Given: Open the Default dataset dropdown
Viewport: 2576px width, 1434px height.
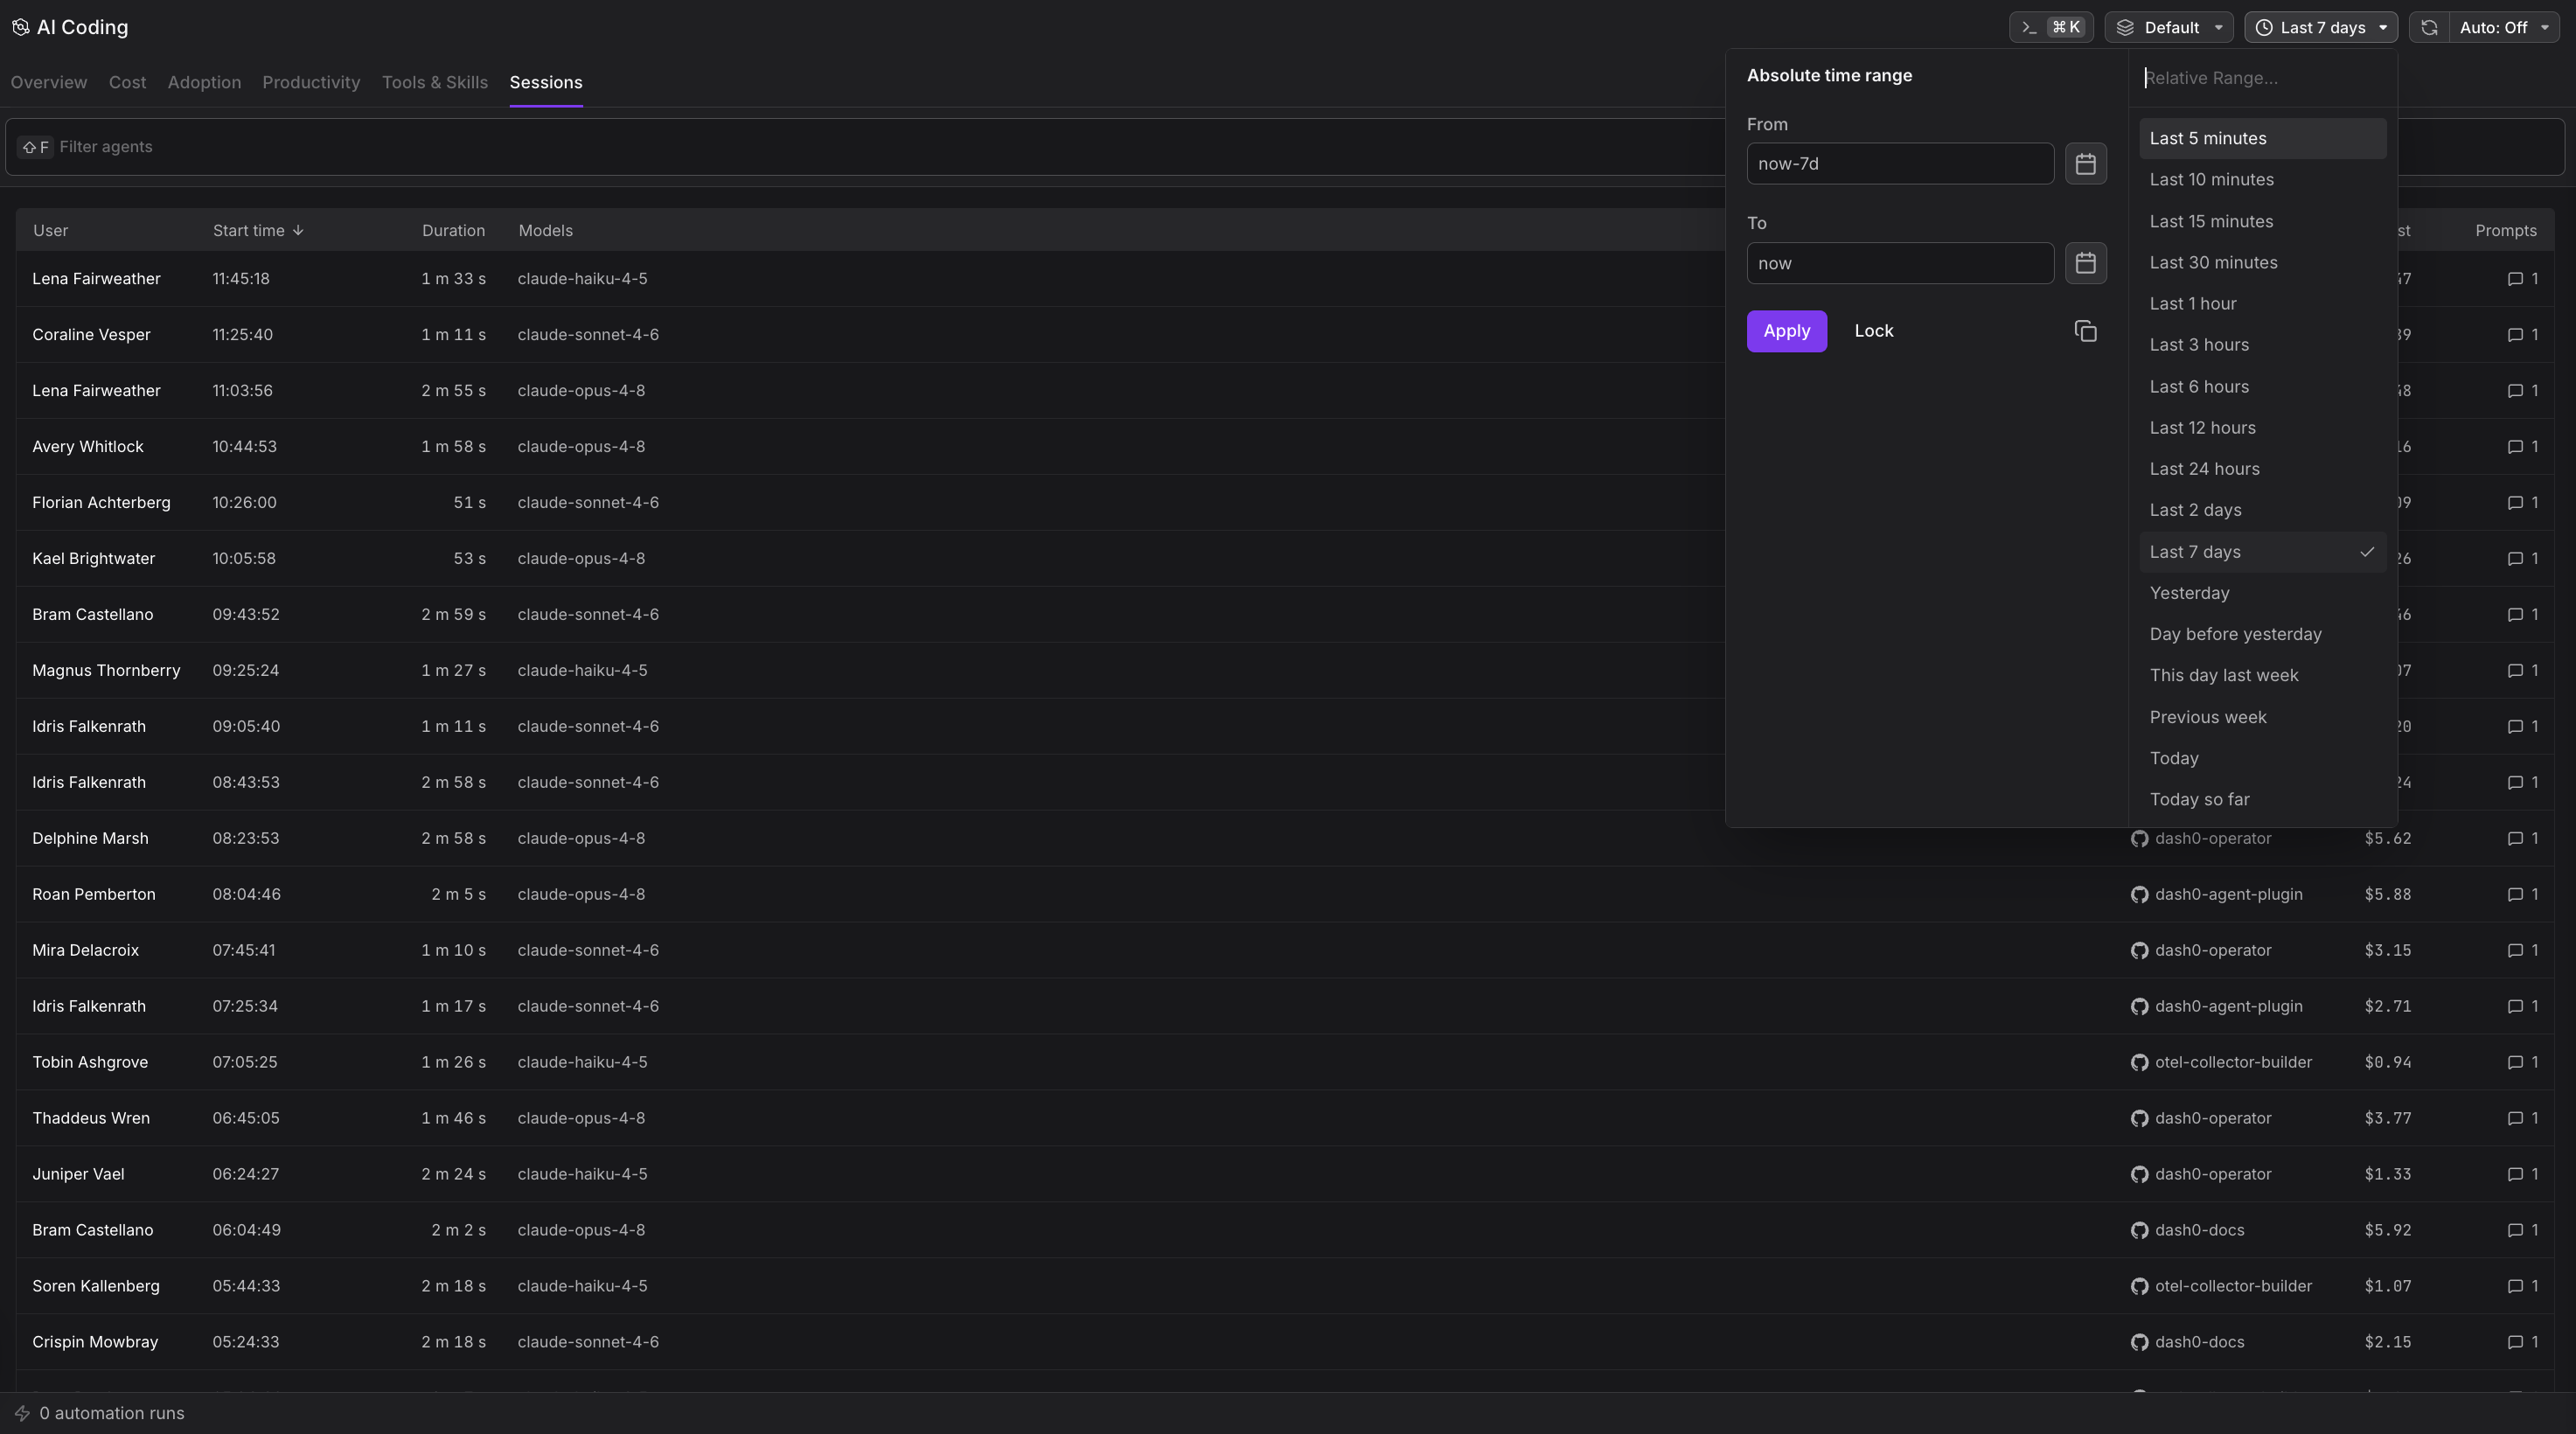Looking at the screenshot, I should [2168, 27].
